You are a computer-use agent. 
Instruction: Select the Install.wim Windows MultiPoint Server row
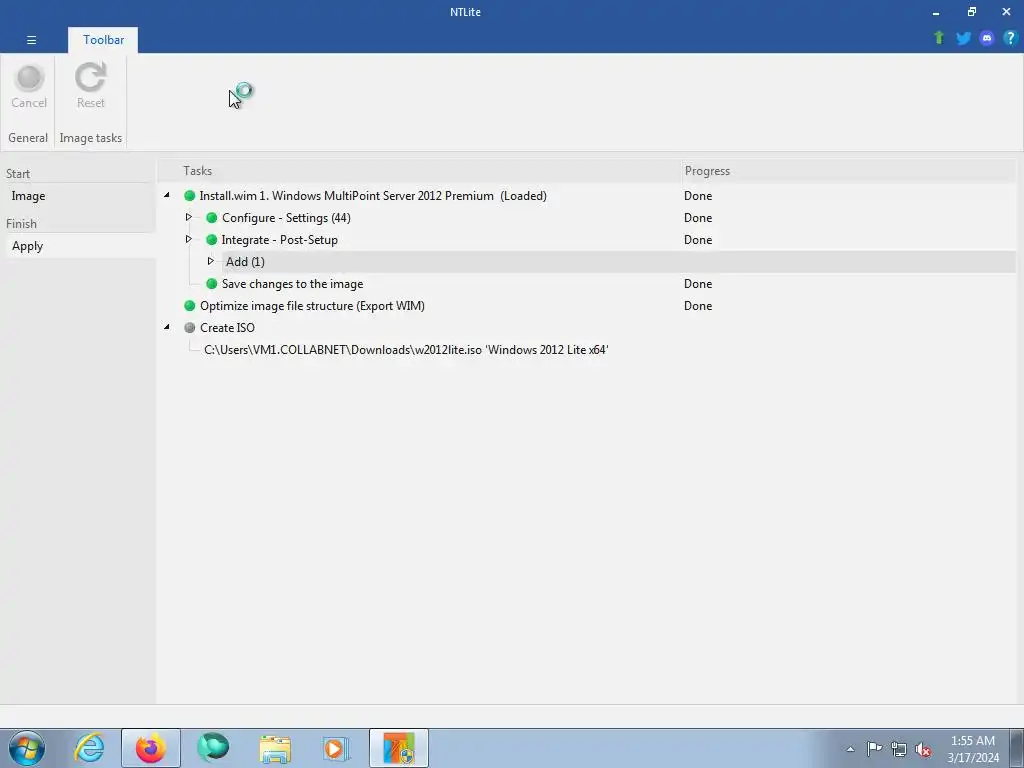click(x=586, y=196)
